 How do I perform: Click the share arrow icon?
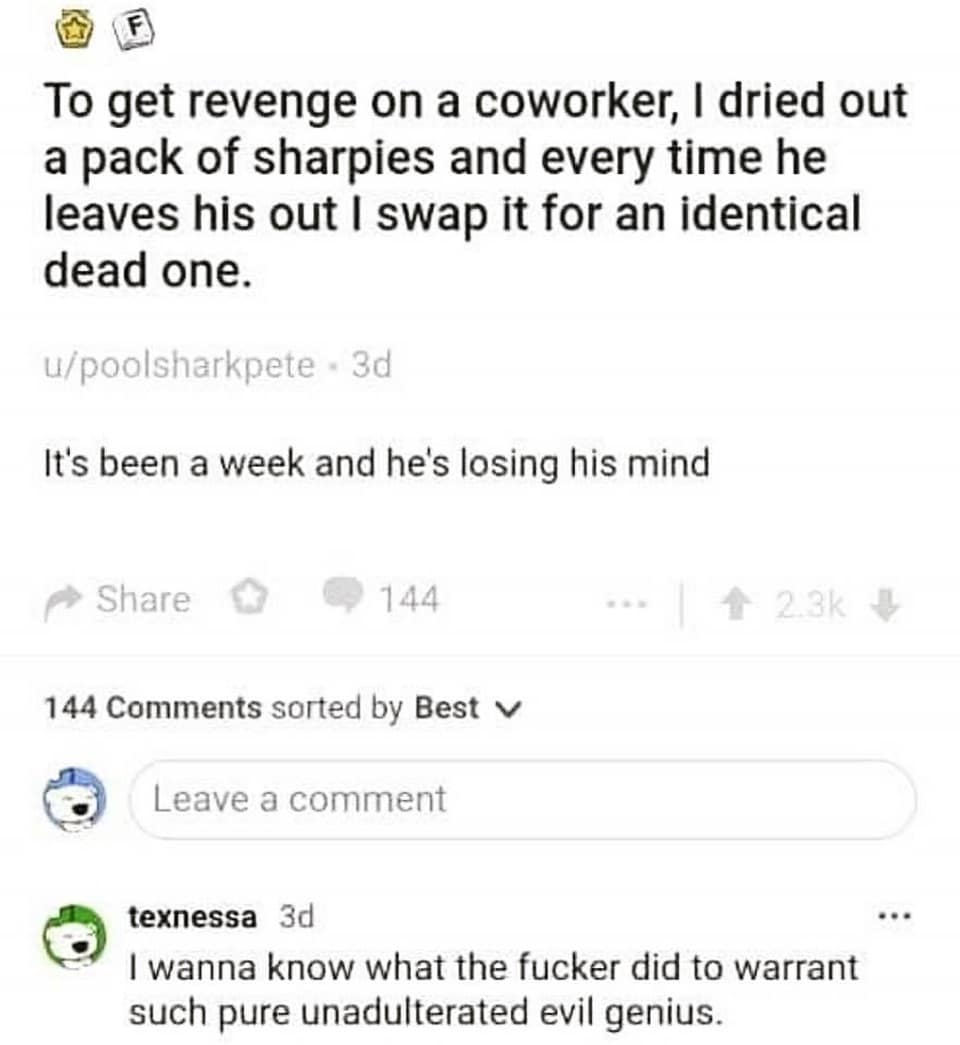(x=63, y=603)
